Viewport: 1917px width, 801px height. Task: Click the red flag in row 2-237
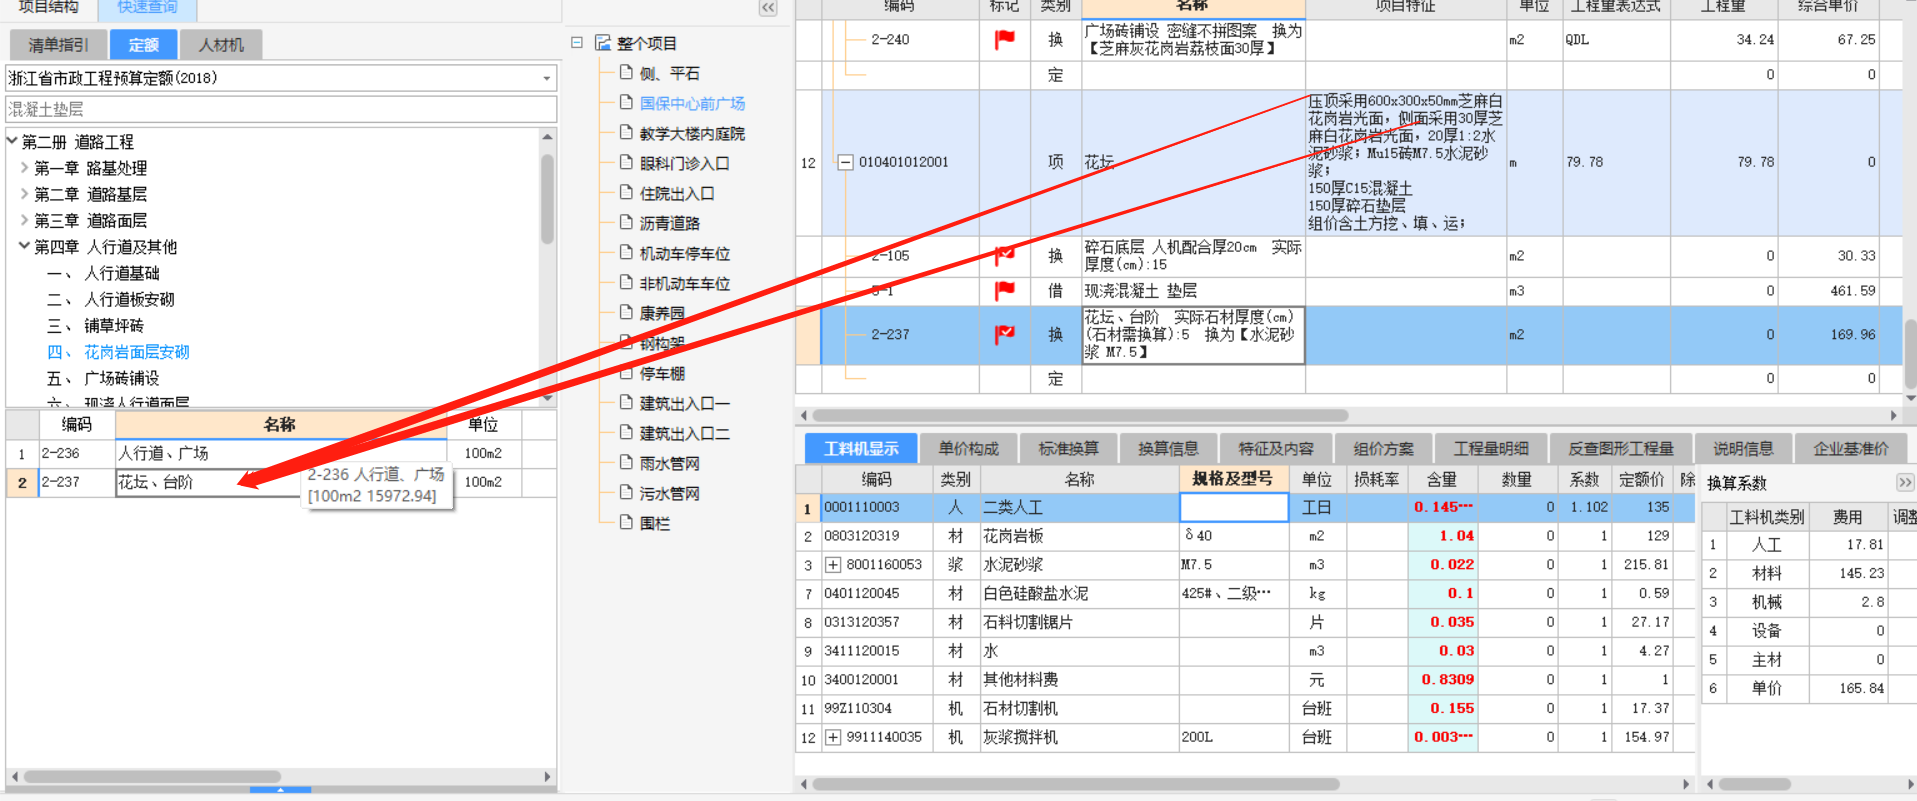[1004, 334]
